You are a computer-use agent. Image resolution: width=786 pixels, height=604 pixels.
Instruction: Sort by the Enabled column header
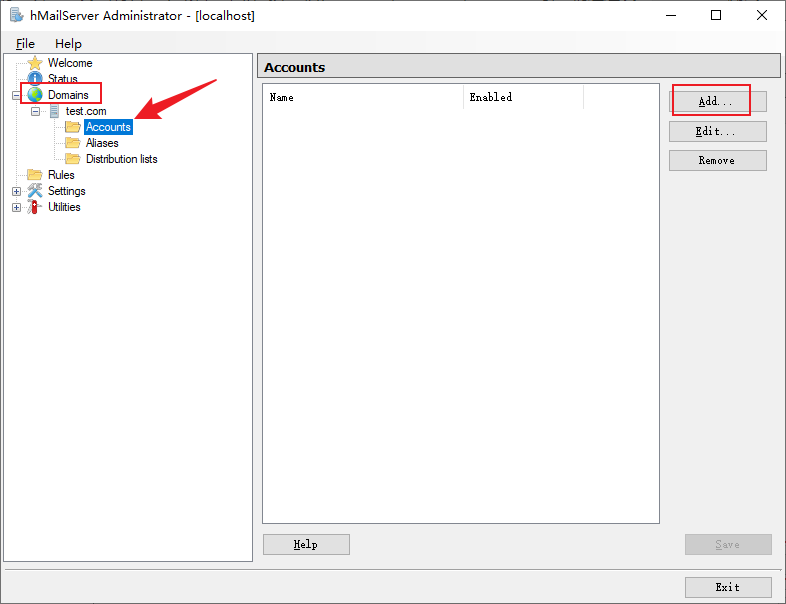click(x=523, y=97)
